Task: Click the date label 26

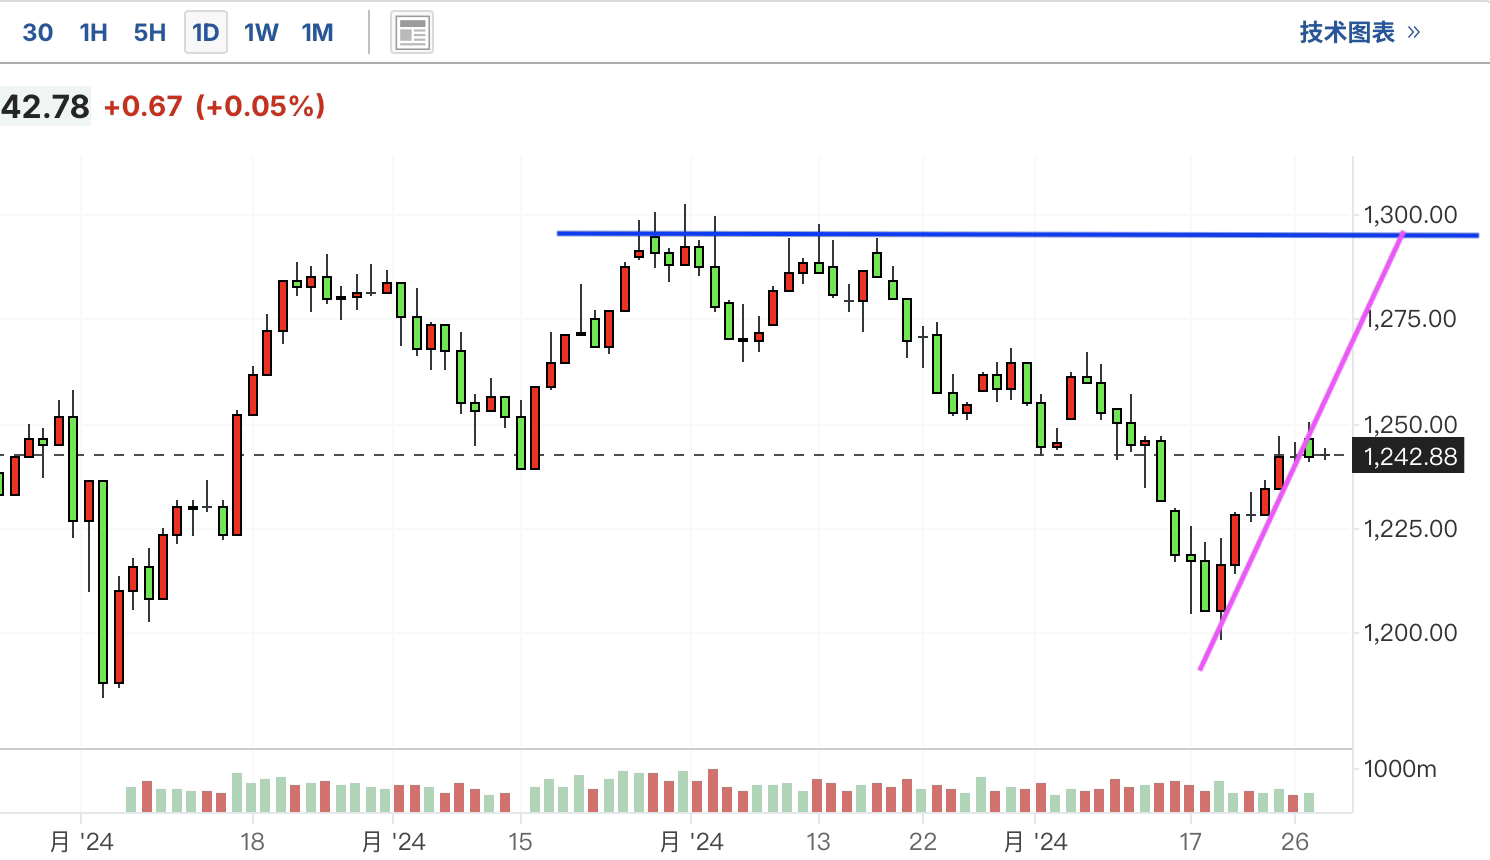Action: pyautogui.click(x=1295, y=842)
